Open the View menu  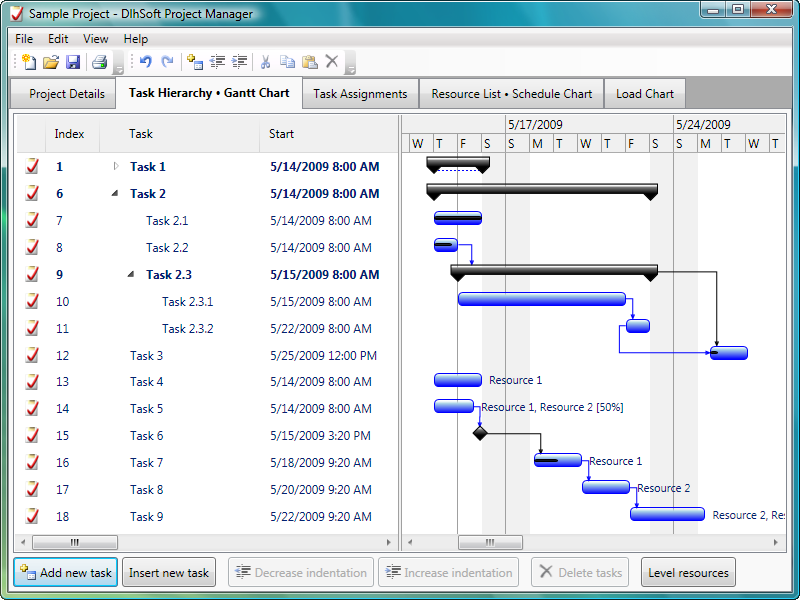[96, 39]
